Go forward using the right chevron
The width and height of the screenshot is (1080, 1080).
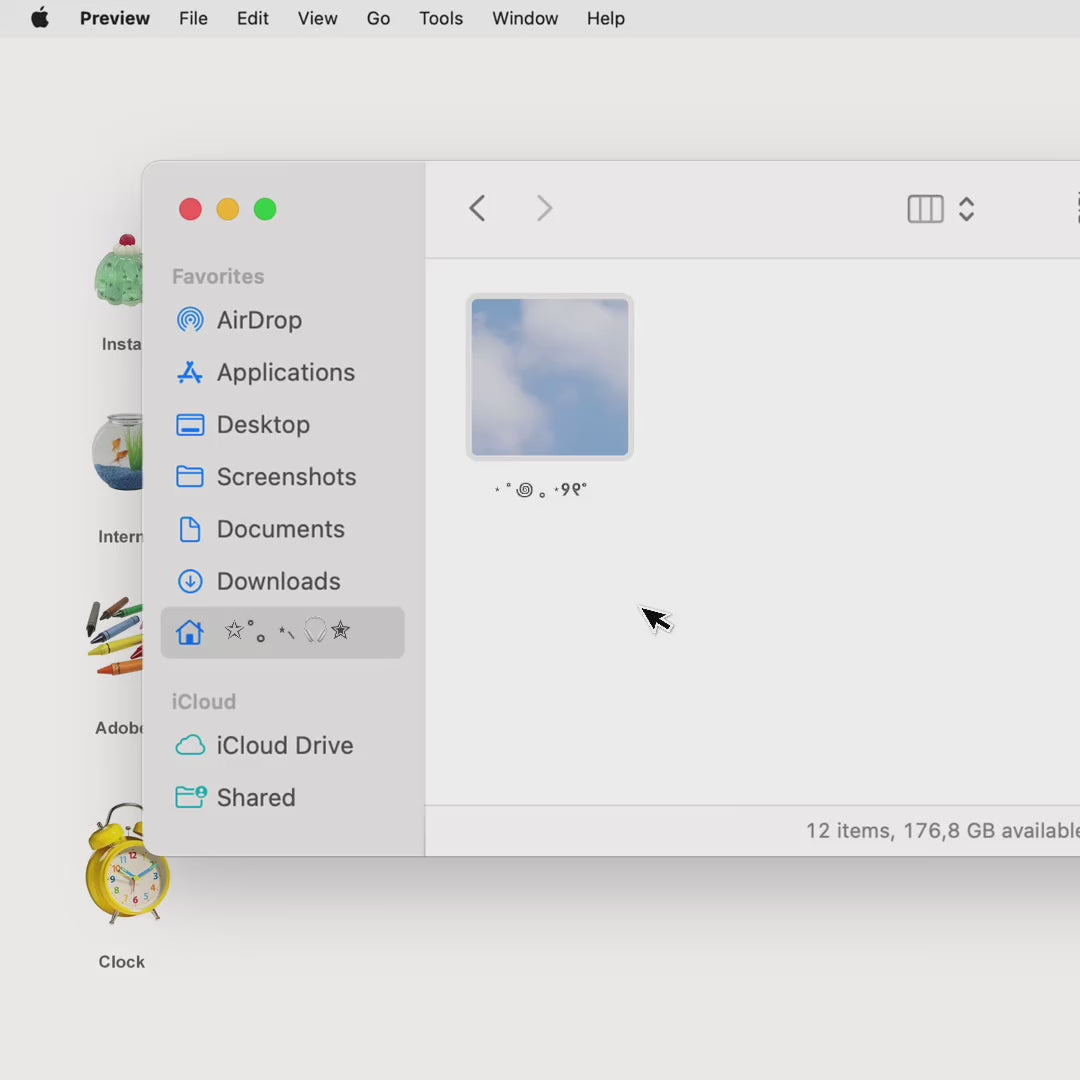click(544, 208)
